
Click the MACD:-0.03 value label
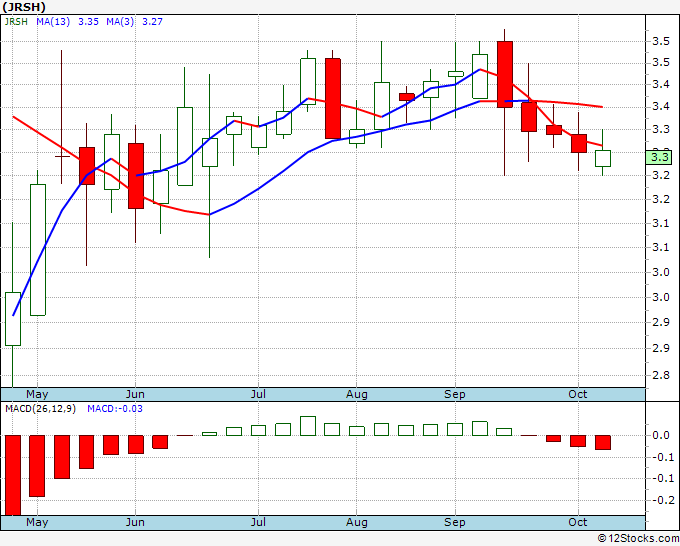tap(115, 409)
